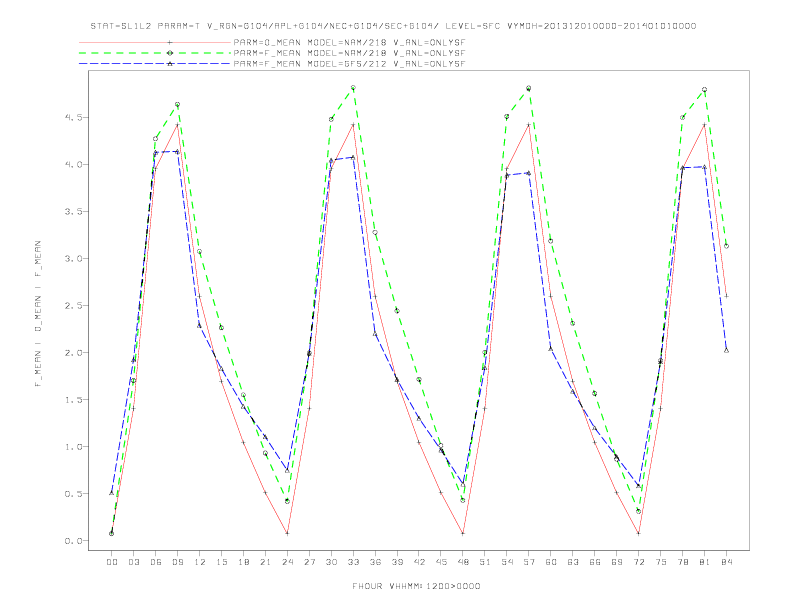Click x-axis tick label 33

coord(353,562)
